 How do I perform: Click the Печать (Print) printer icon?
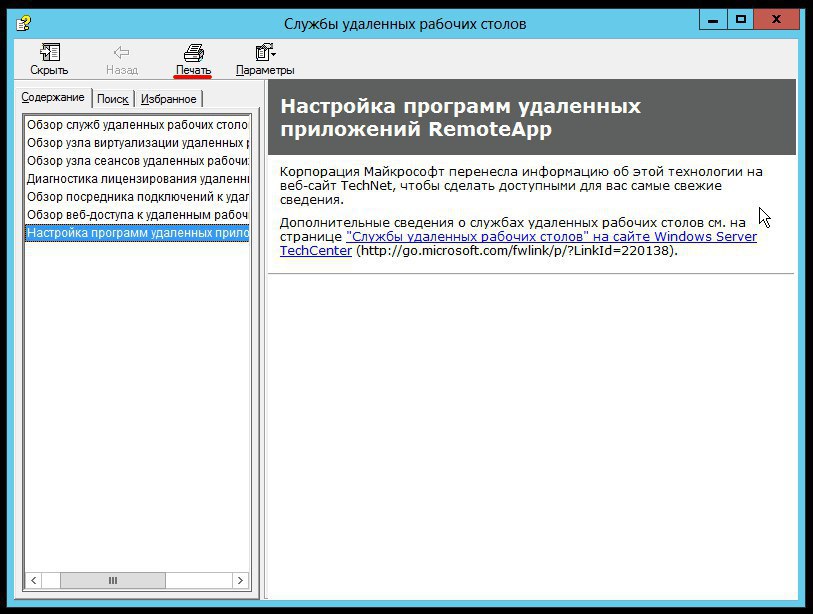point(193,54)
